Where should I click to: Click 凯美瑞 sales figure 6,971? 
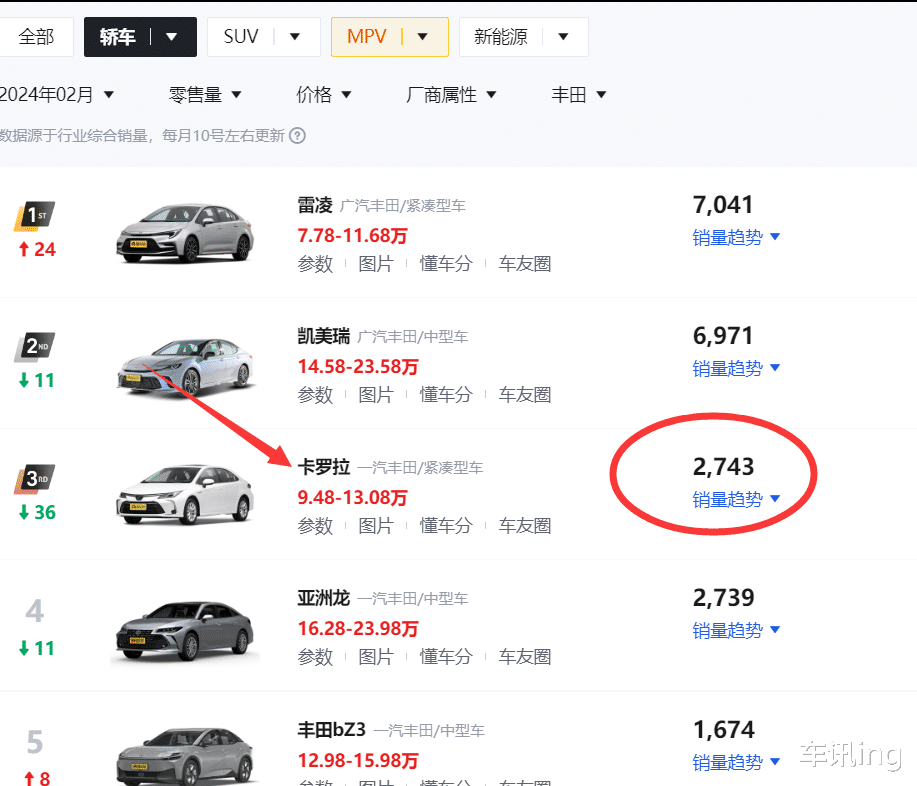723,336
